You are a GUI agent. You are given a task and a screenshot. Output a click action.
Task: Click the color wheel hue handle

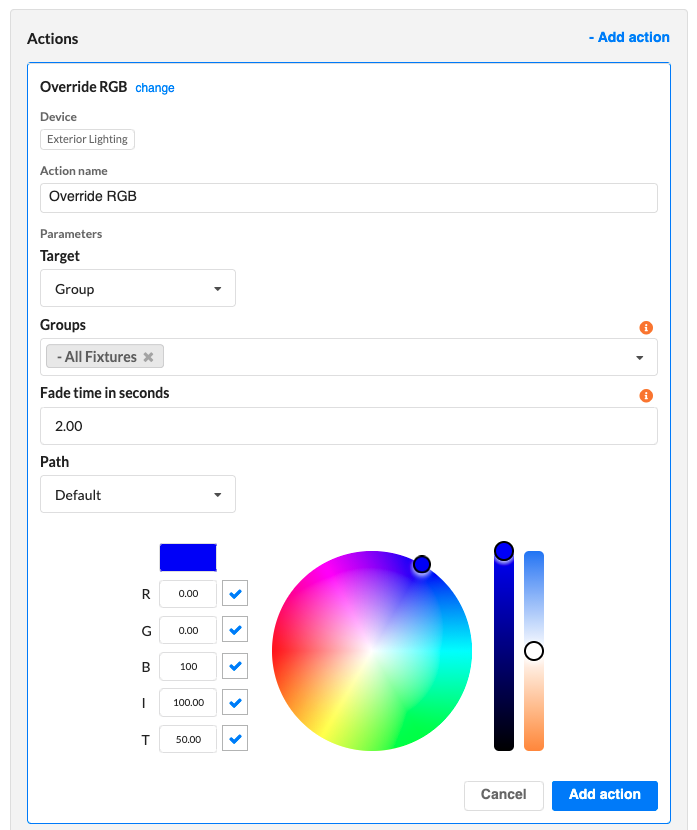pyautogui.click(x=422, y=564)
